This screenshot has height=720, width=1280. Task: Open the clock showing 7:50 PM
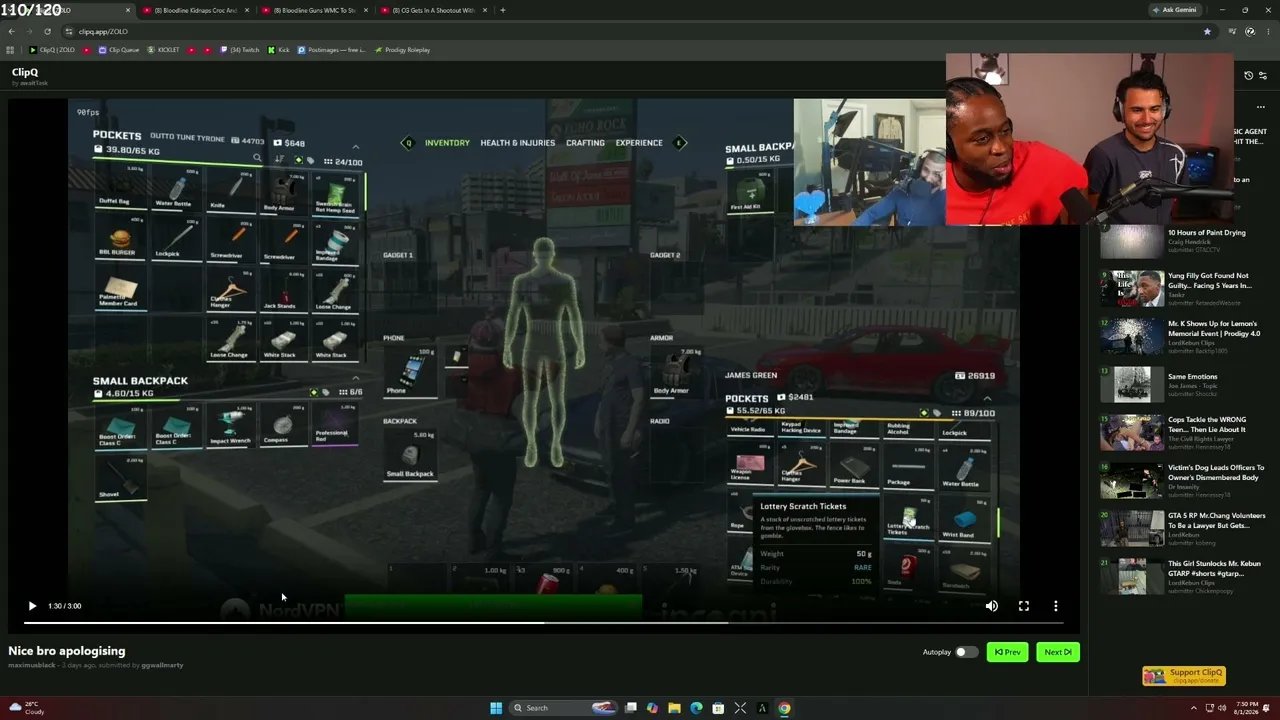pyautogui.click(x=1245, y=708)
